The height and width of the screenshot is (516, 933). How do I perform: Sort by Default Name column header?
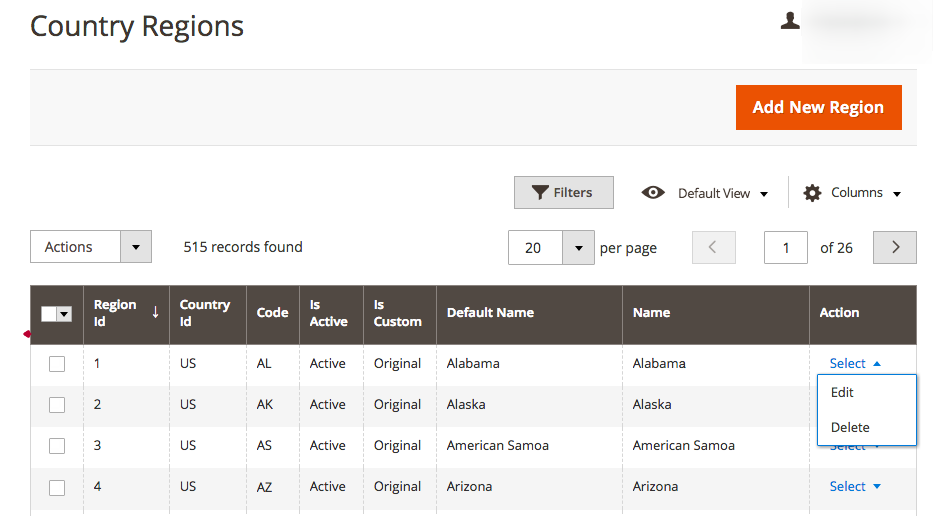coord(529,313)
